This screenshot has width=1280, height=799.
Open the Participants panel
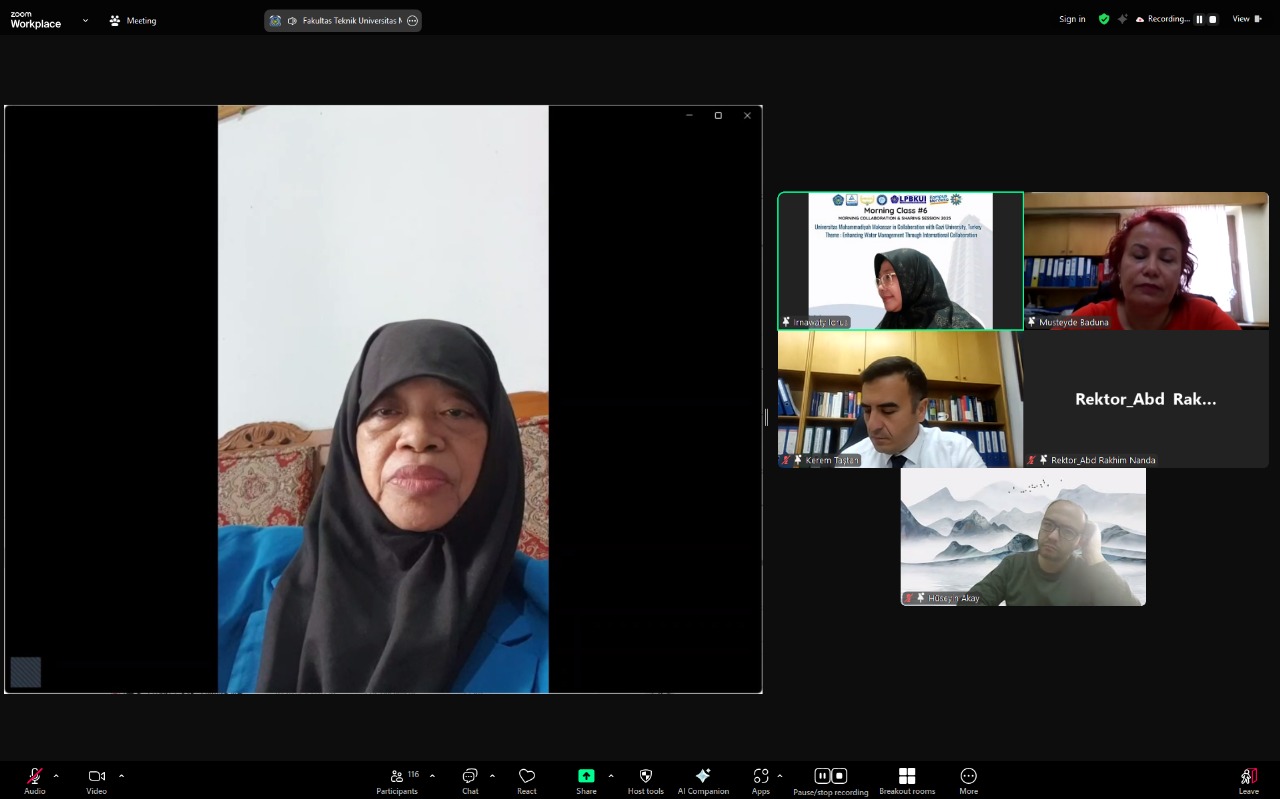click(x=397, y=779)
